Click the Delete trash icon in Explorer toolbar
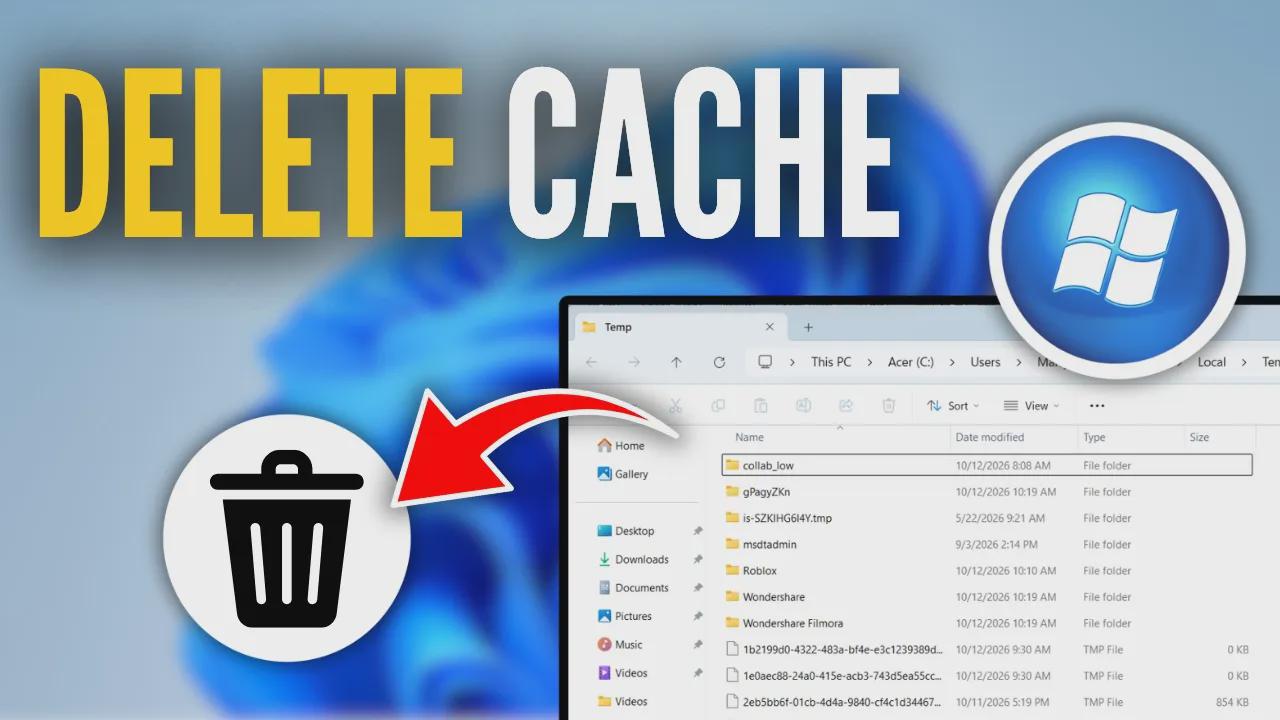This screenshot has width=1280, height=720. click(889, 406)
